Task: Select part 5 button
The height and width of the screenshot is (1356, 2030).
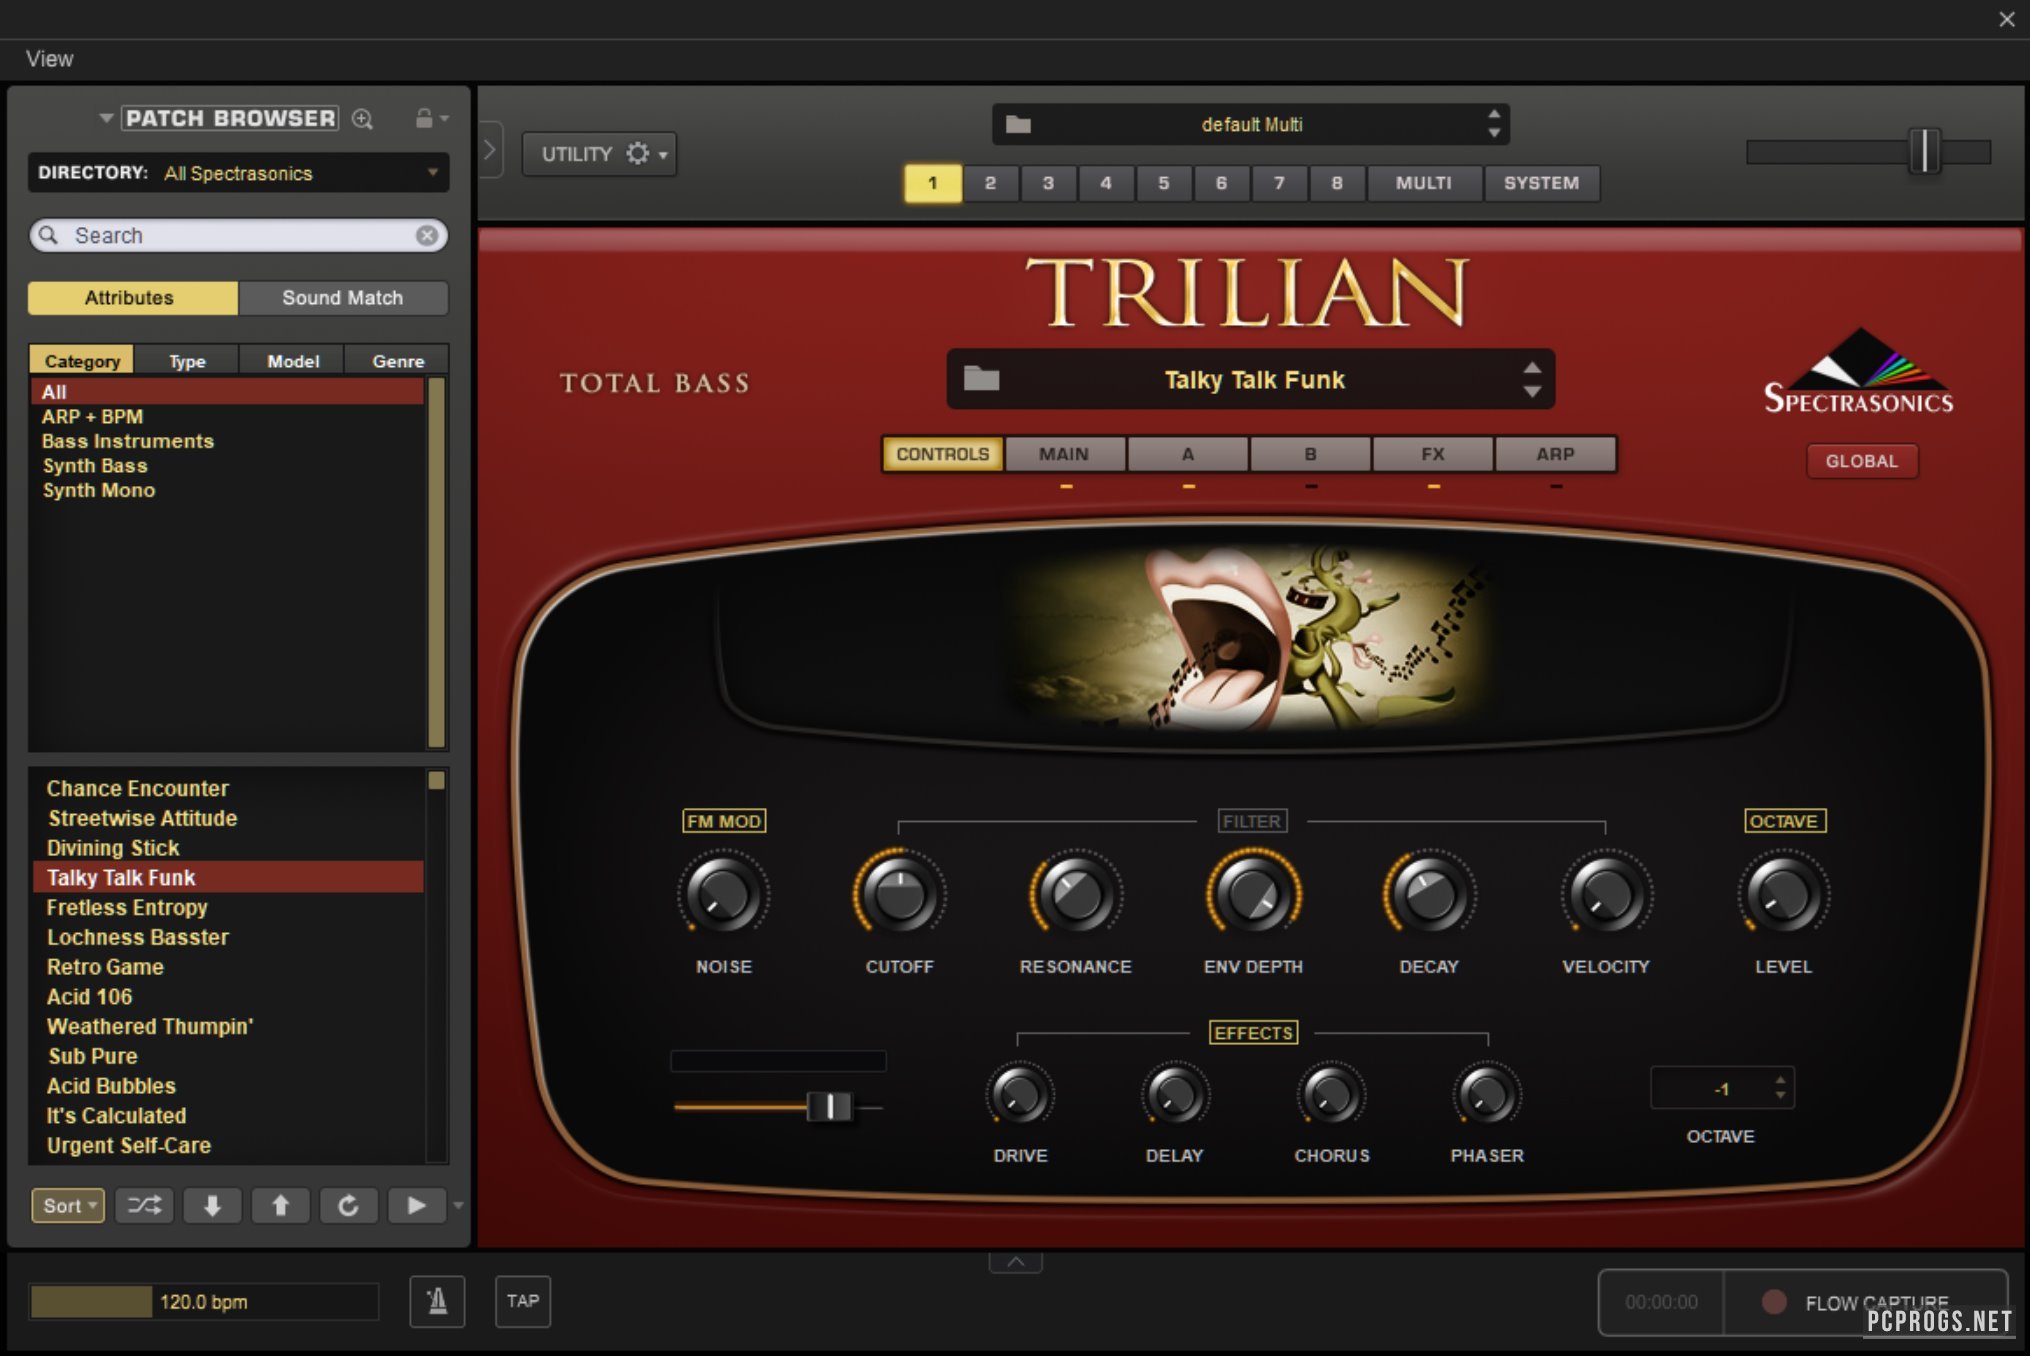Action: point(1164,183)
